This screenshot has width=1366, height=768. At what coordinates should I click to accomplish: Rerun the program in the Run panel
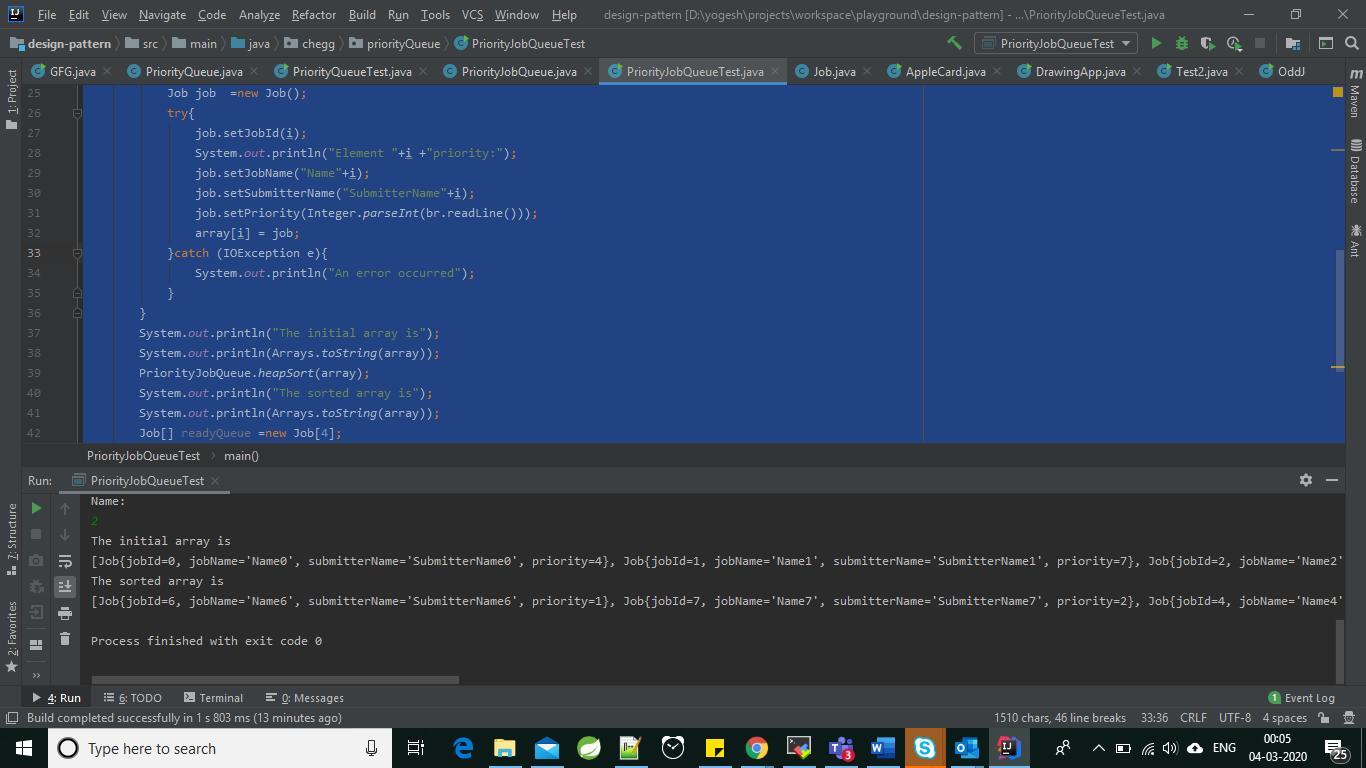pyautogui.click(x=36, y=508)
